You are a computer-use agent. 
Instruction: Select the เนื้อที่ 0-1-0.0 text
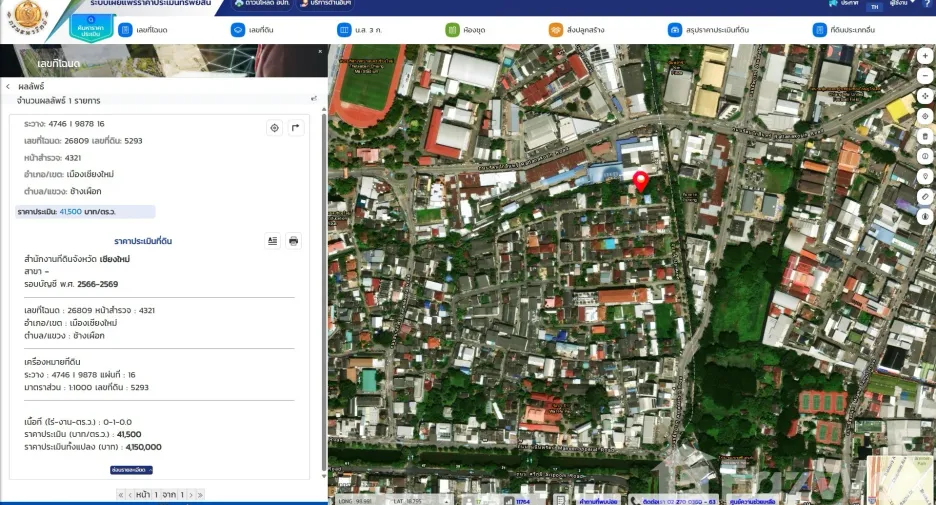(x=78, y=422)
